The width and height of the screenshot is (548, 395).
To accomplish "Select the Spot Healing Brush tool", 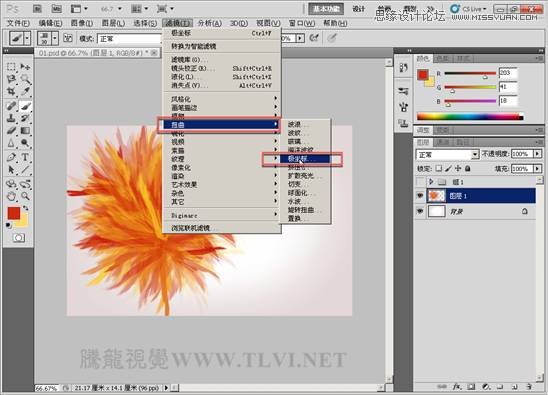I will (x=11, y=105).
